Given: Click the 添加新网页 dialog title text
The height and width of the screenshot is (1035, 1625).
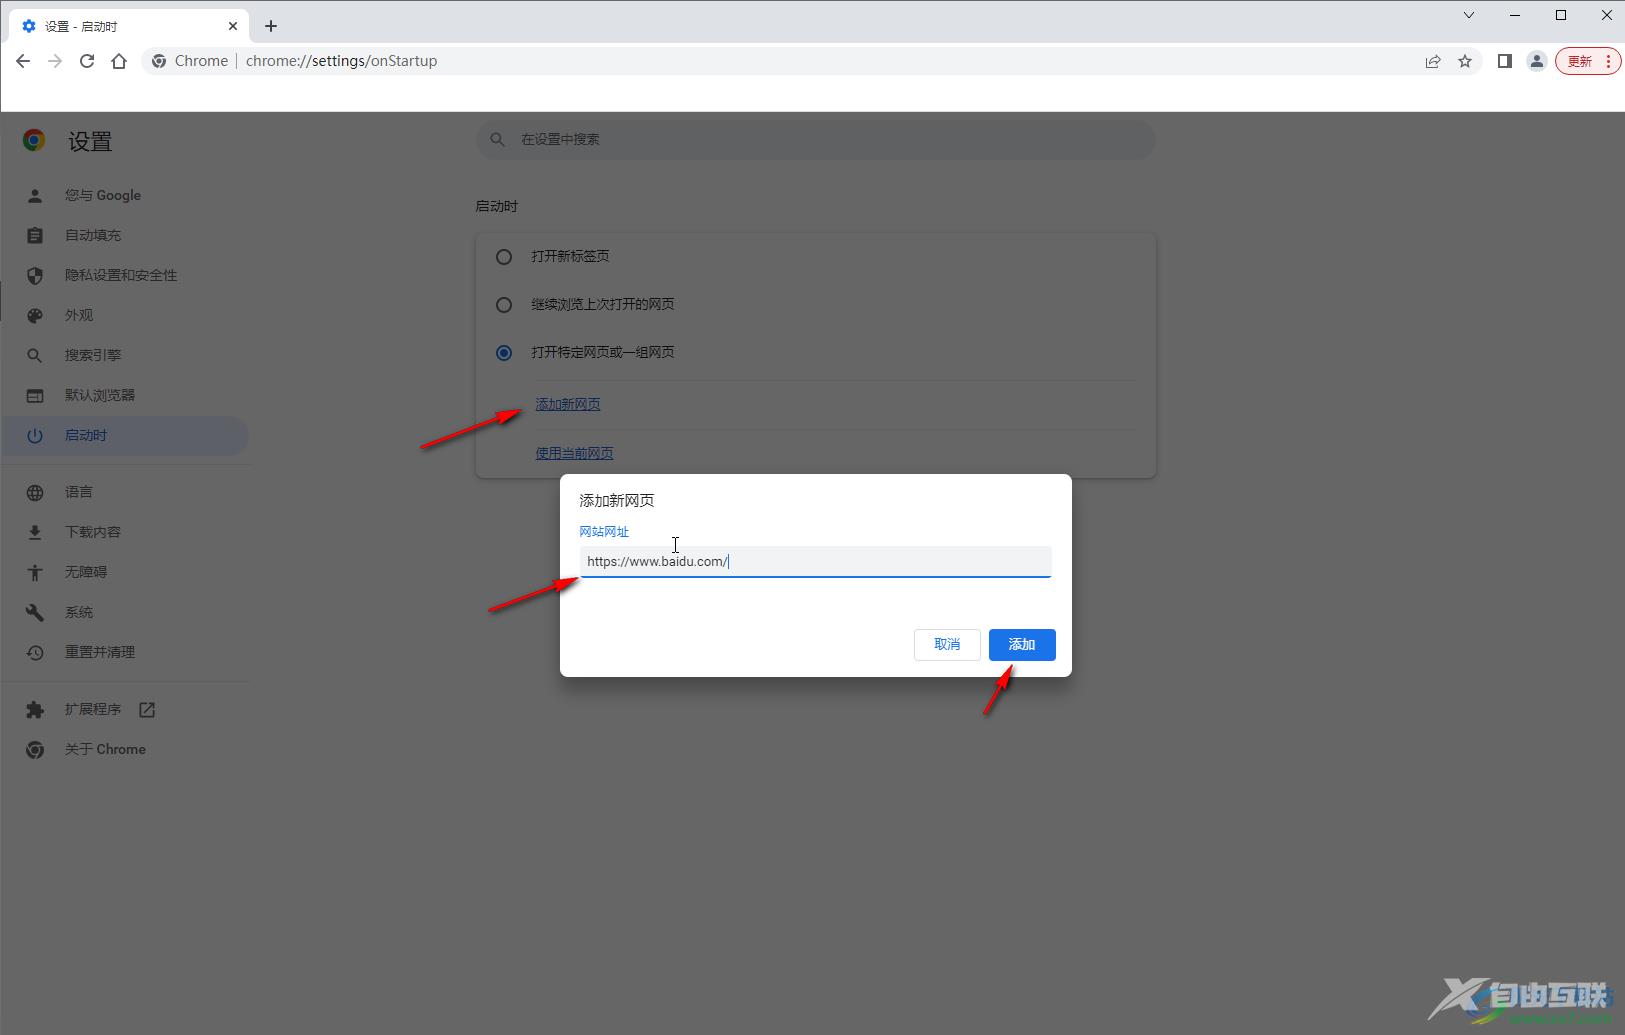Looking at the screenshot, I should tap(617, 500).
